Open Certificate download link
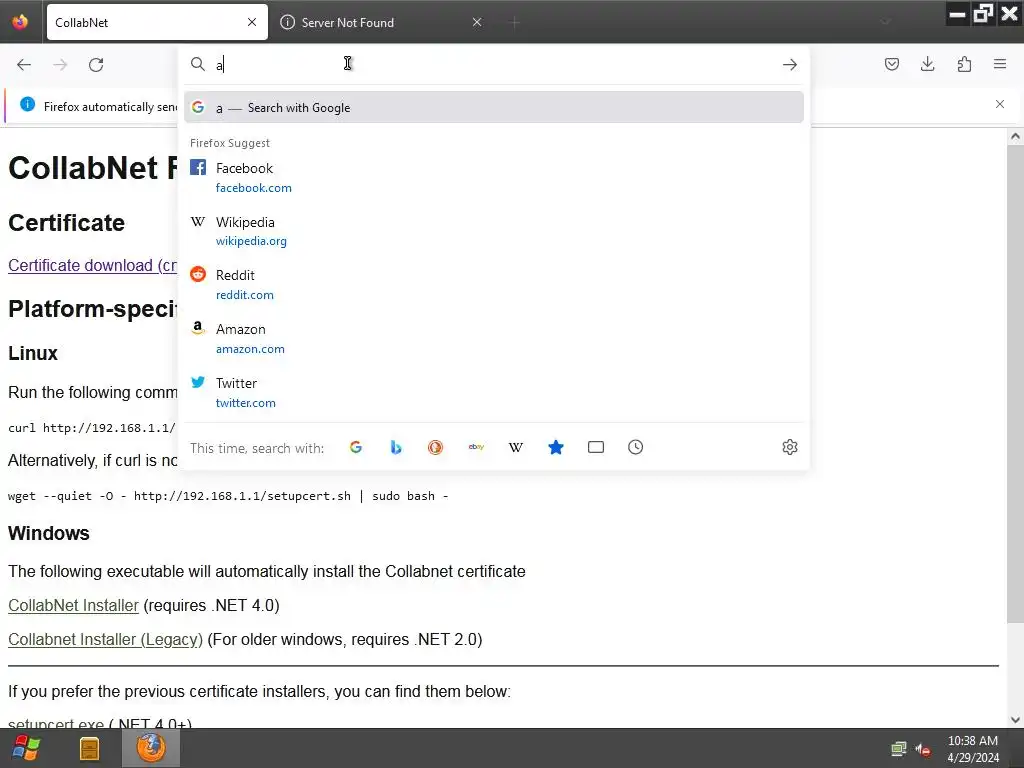Viewport: 1024px width, 768px height. click(92, 266)
